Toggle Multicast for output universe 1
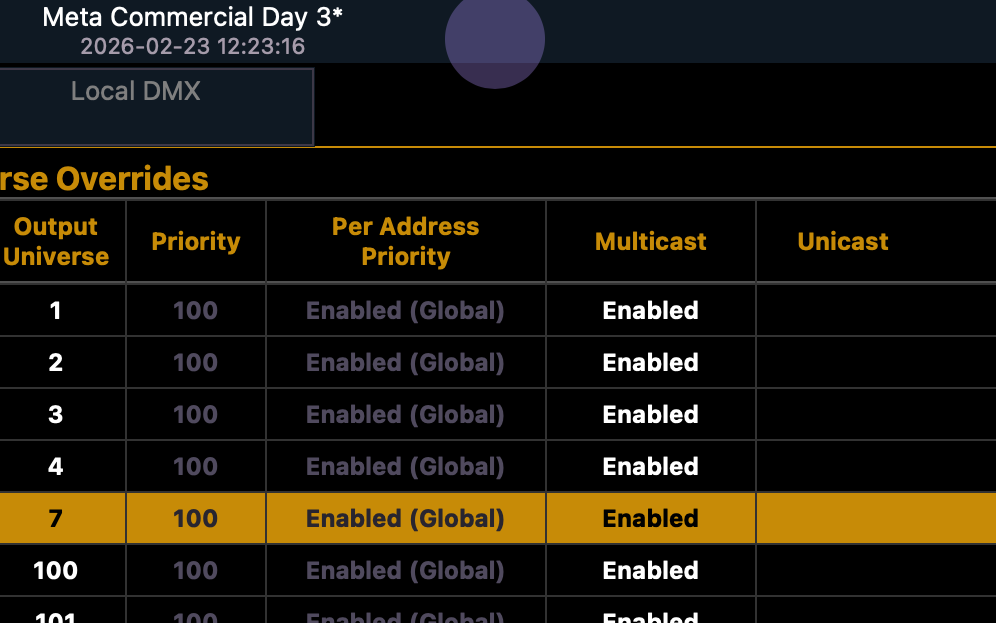This screenshot has width=996, height=623. click(x=650, y=311)
